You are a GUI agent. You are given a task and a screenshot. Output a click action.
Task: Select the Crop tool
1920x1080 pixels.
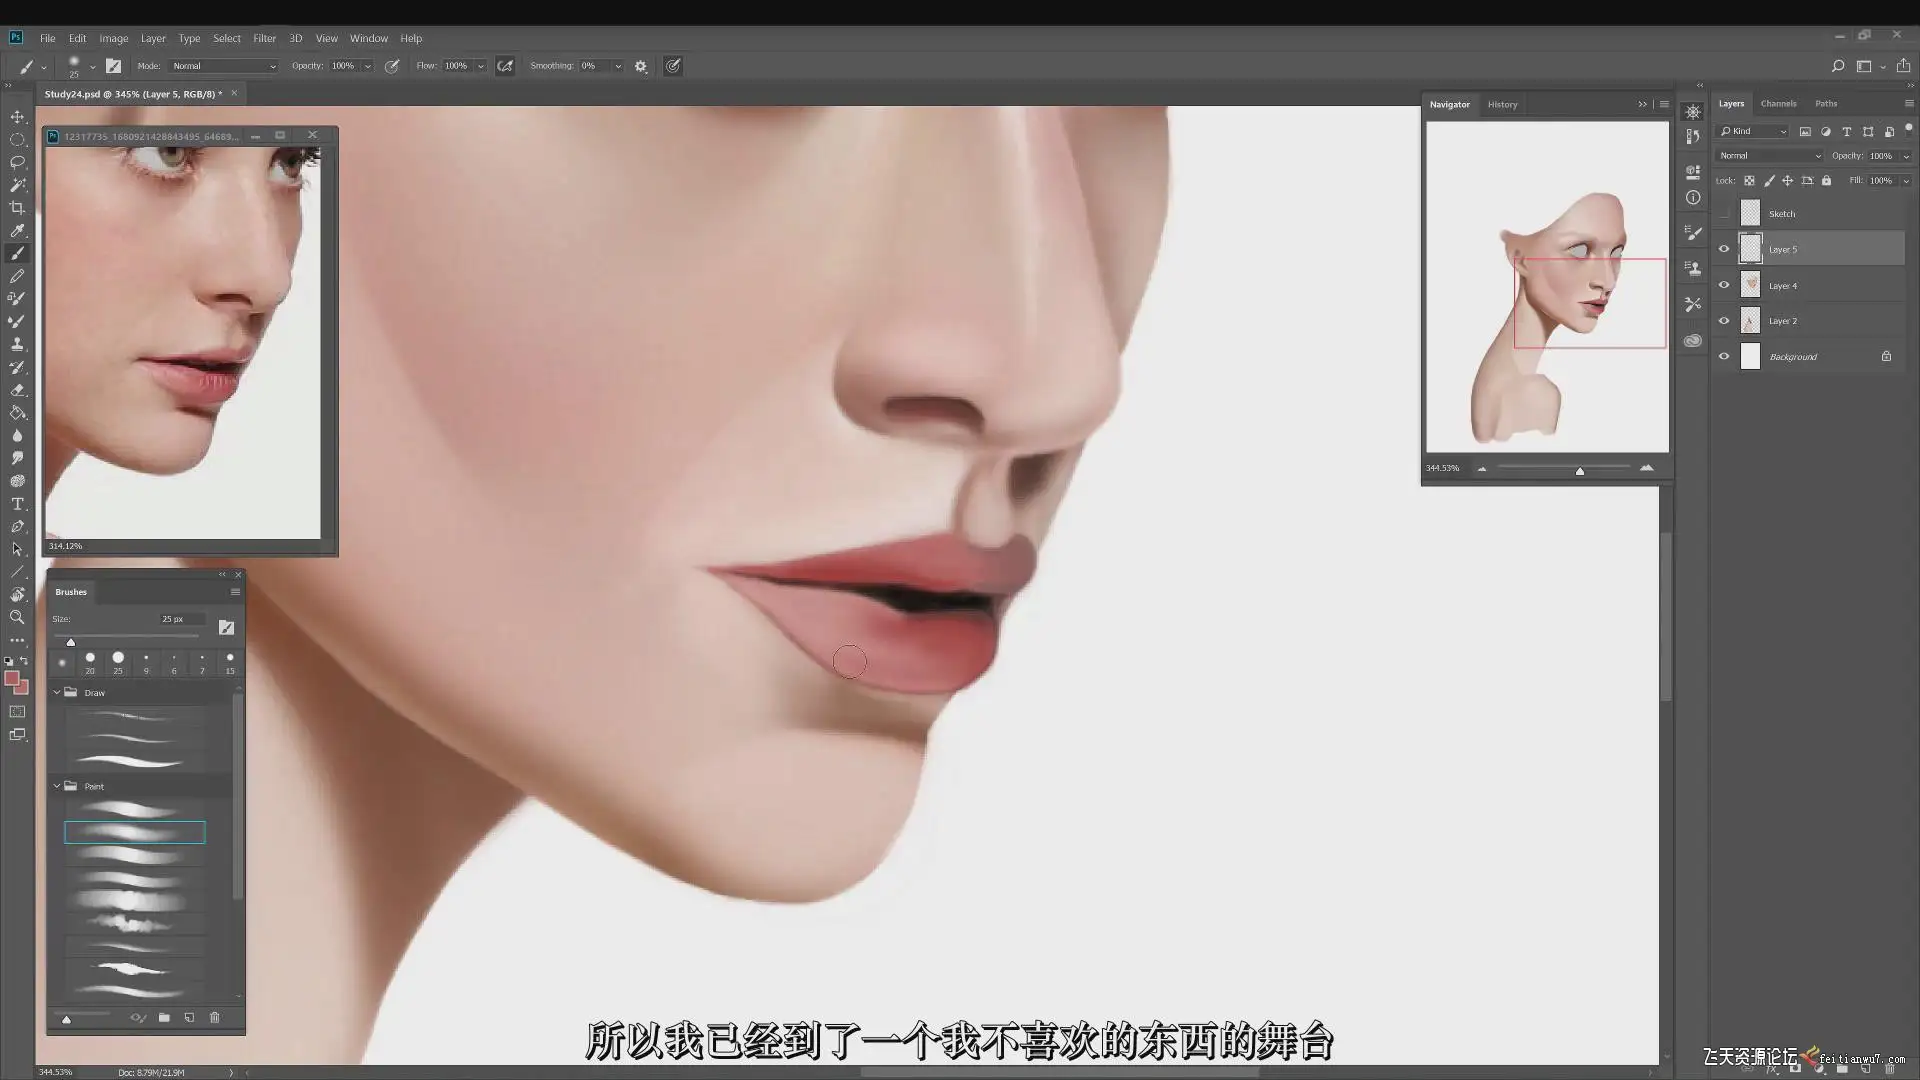(17, 208)
